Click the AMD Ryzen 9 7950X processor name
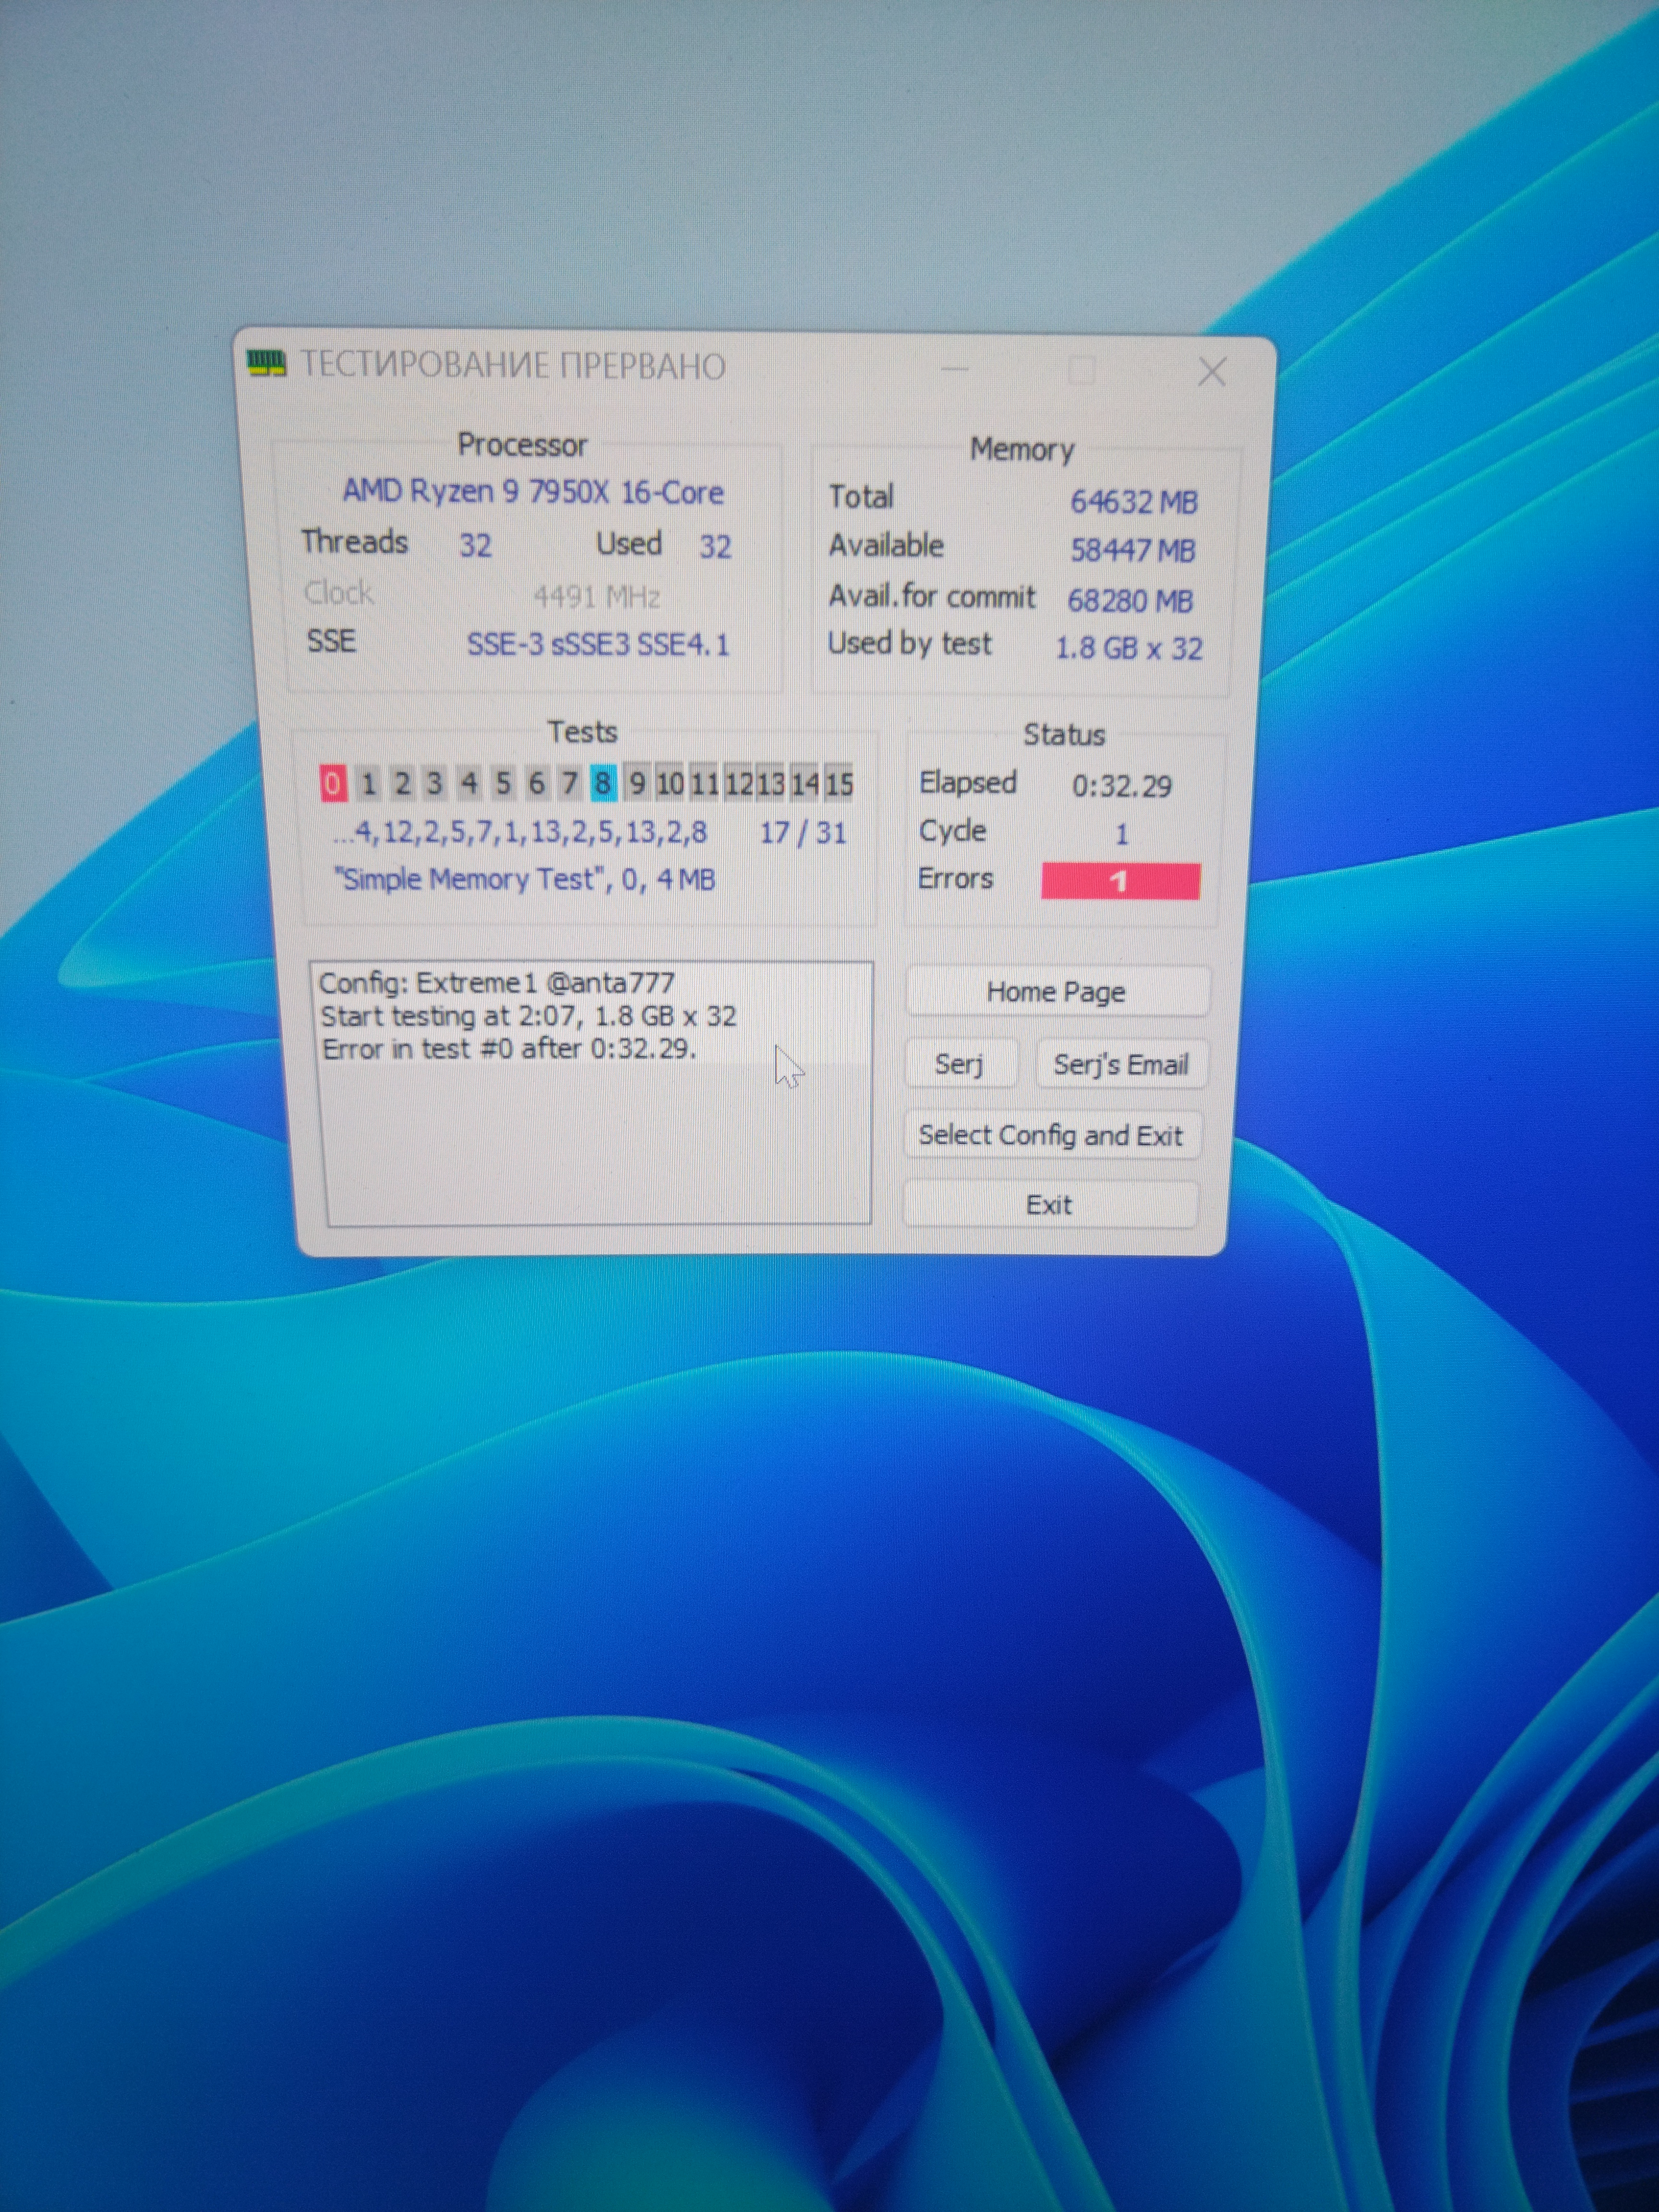 (533, 492)
